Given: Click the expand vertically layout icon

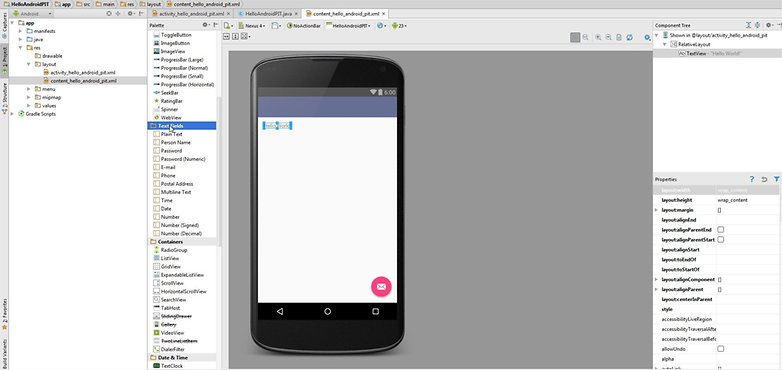Looking at the screenshot, I should pyautogui.click(x=235, y=36).
